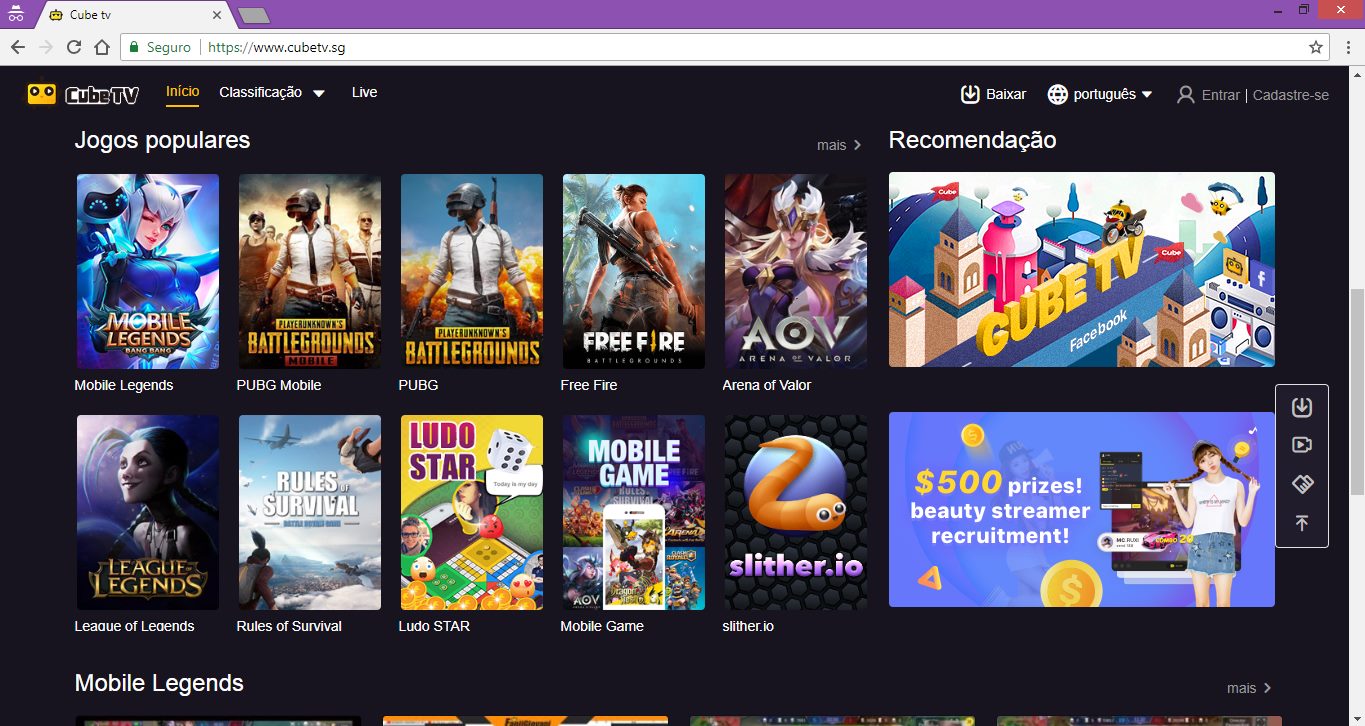Click the floating video camera icon
Screen dimensions: 1365x726
[1302, 446]
